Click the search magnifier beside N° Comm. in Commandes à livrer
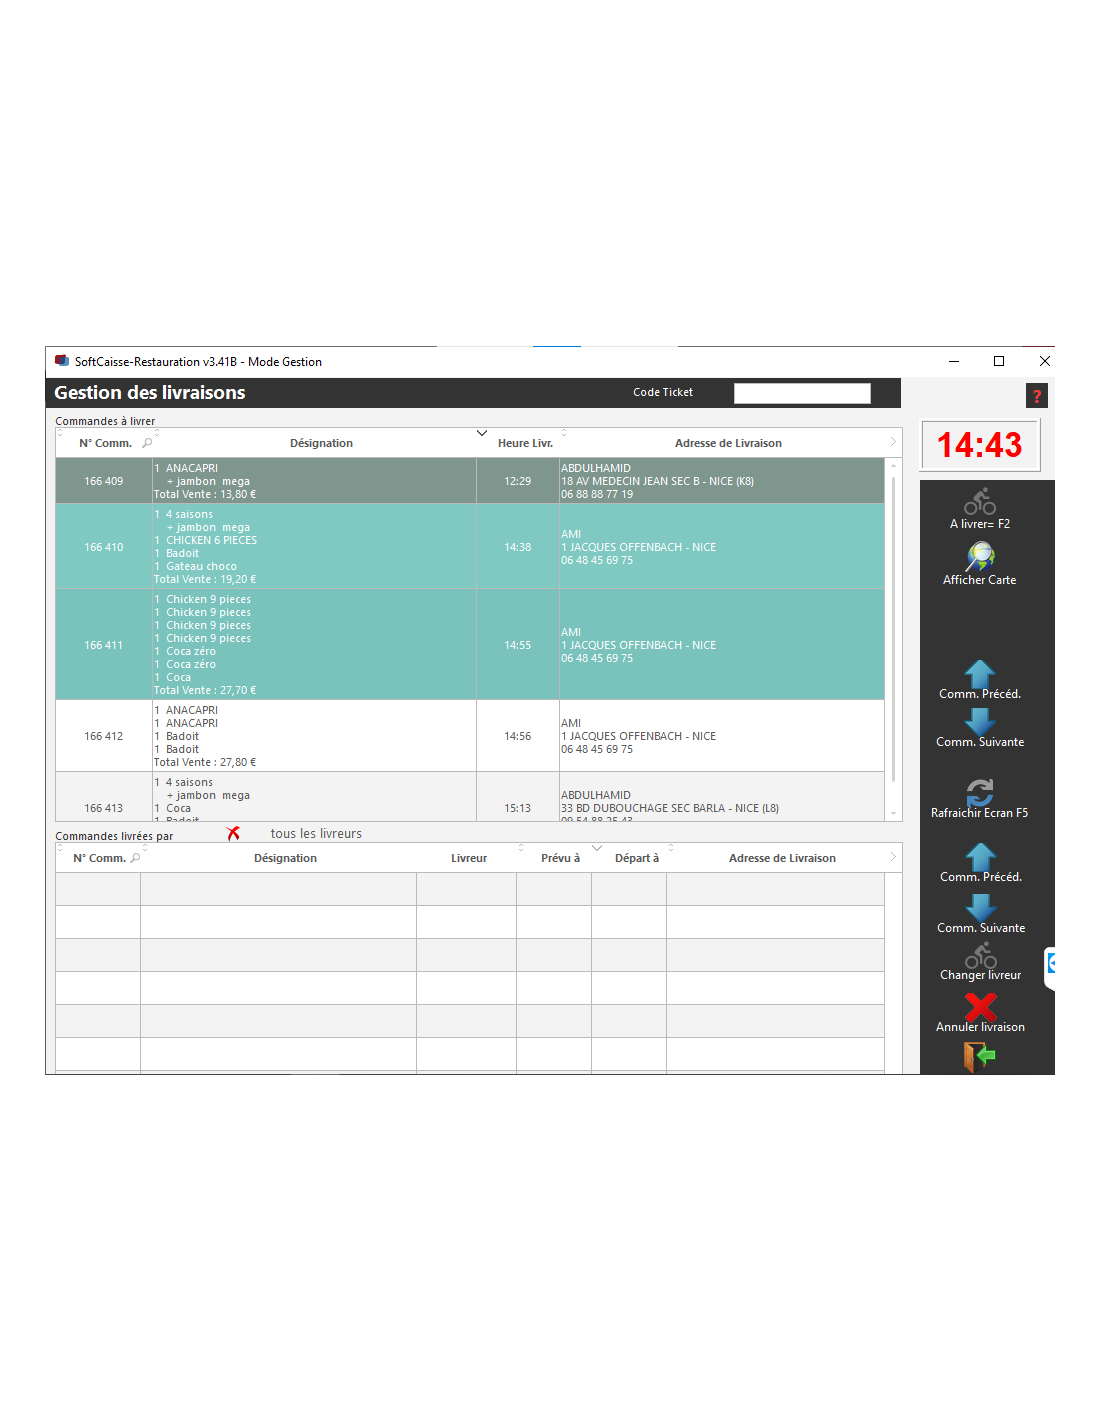Viewport: 1100px width, 1422px height. click(x=147, y=443)
